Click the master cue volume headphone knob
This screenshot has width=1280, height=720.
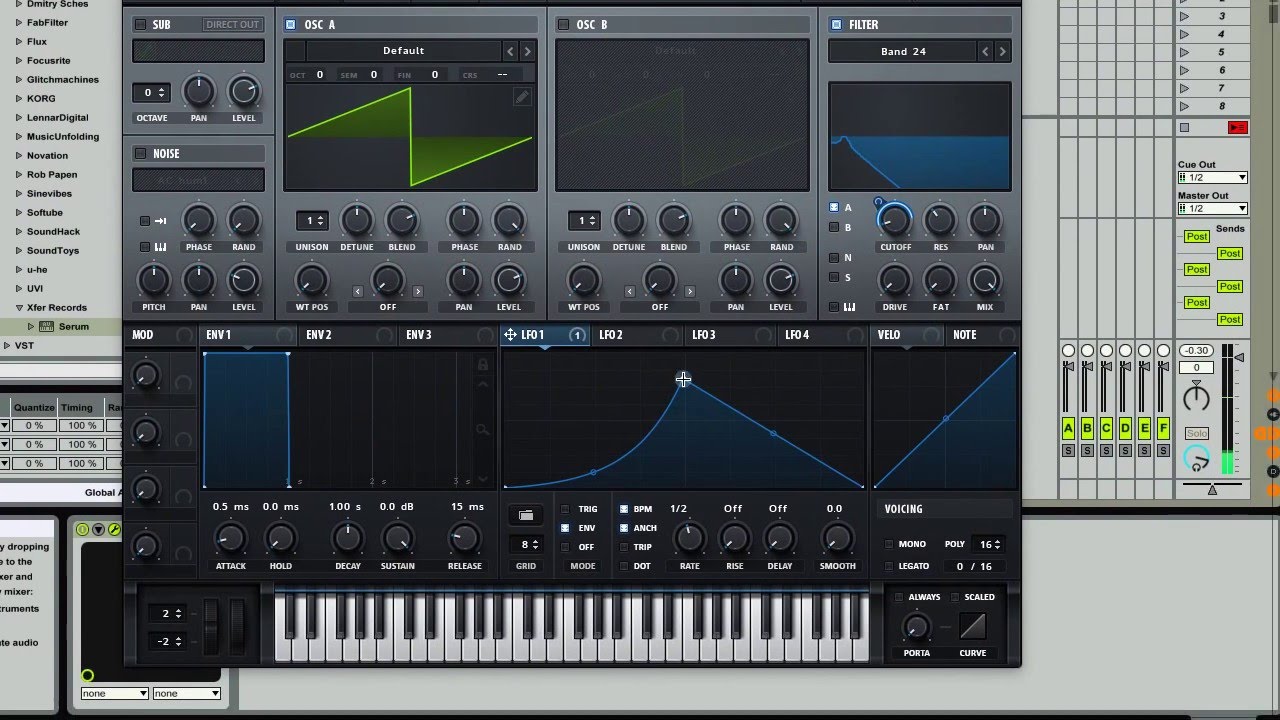[x=1196, y=459]
